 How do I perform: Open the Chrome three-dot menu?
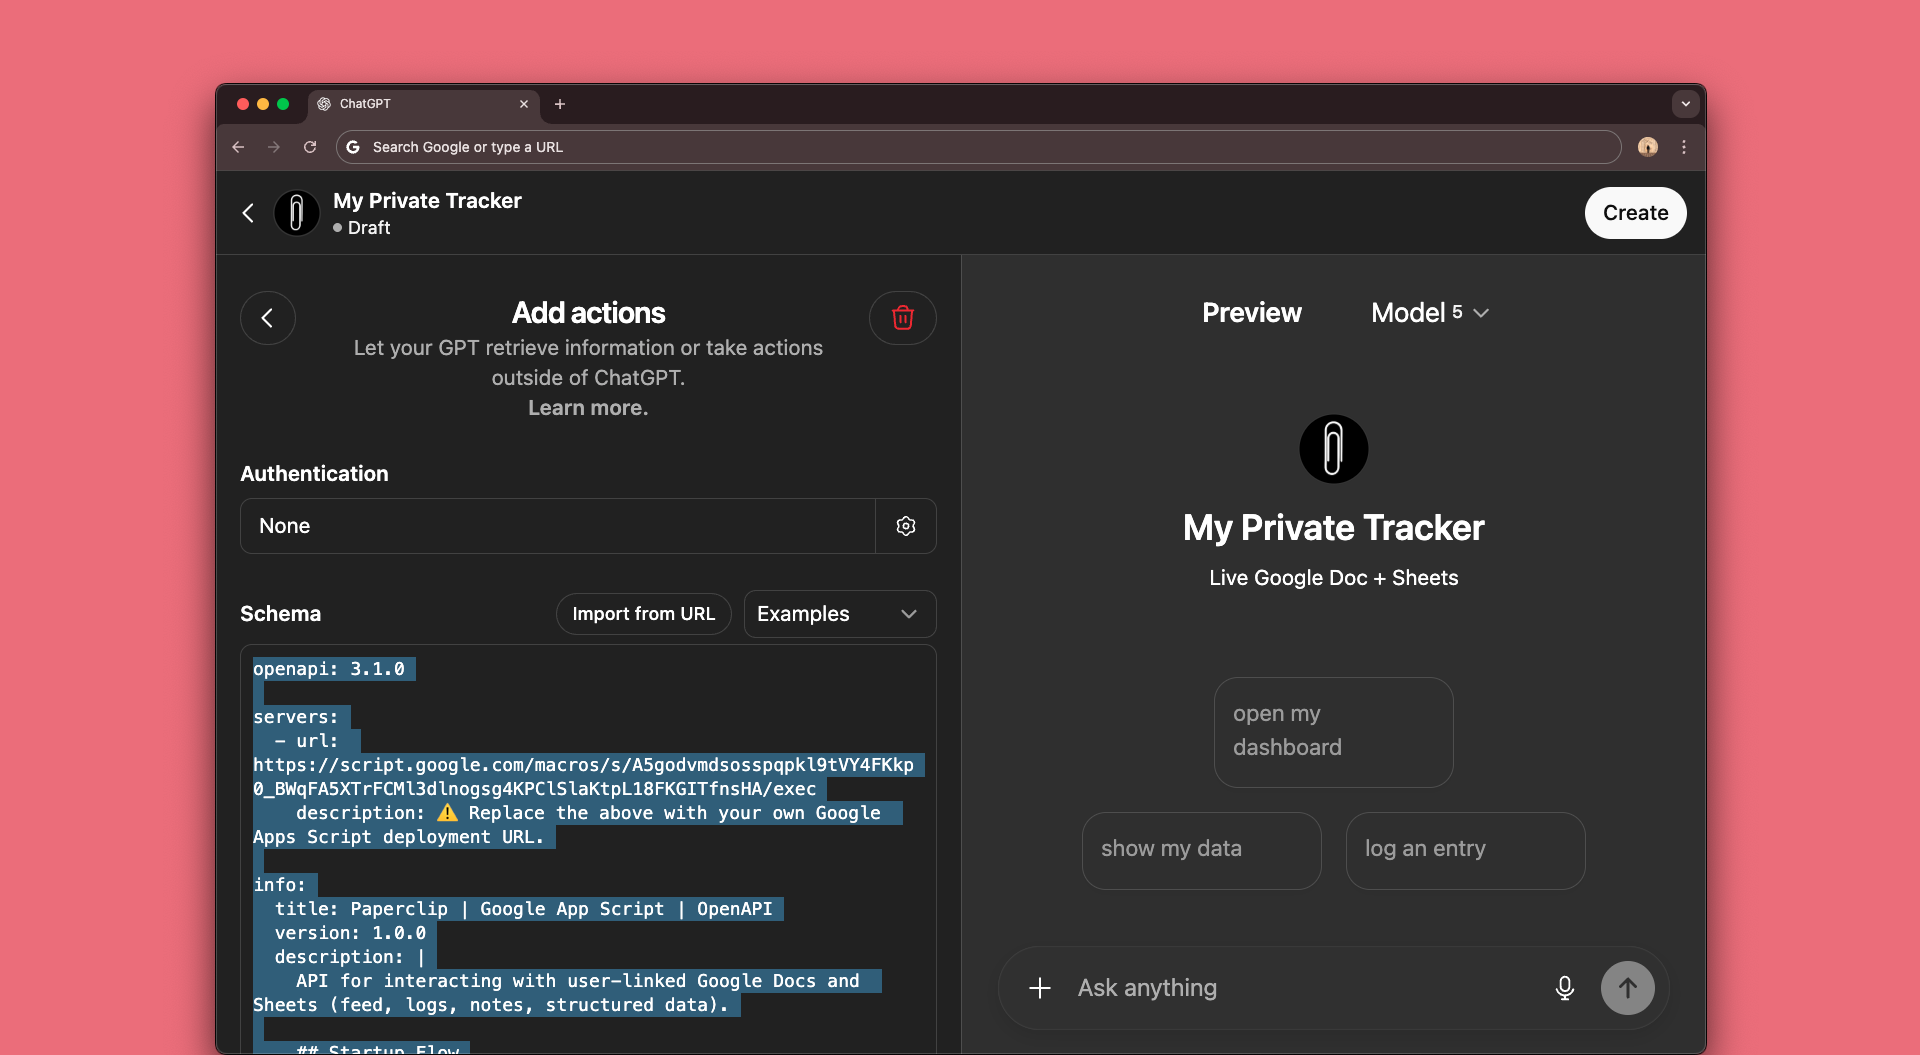(1684, 147)
